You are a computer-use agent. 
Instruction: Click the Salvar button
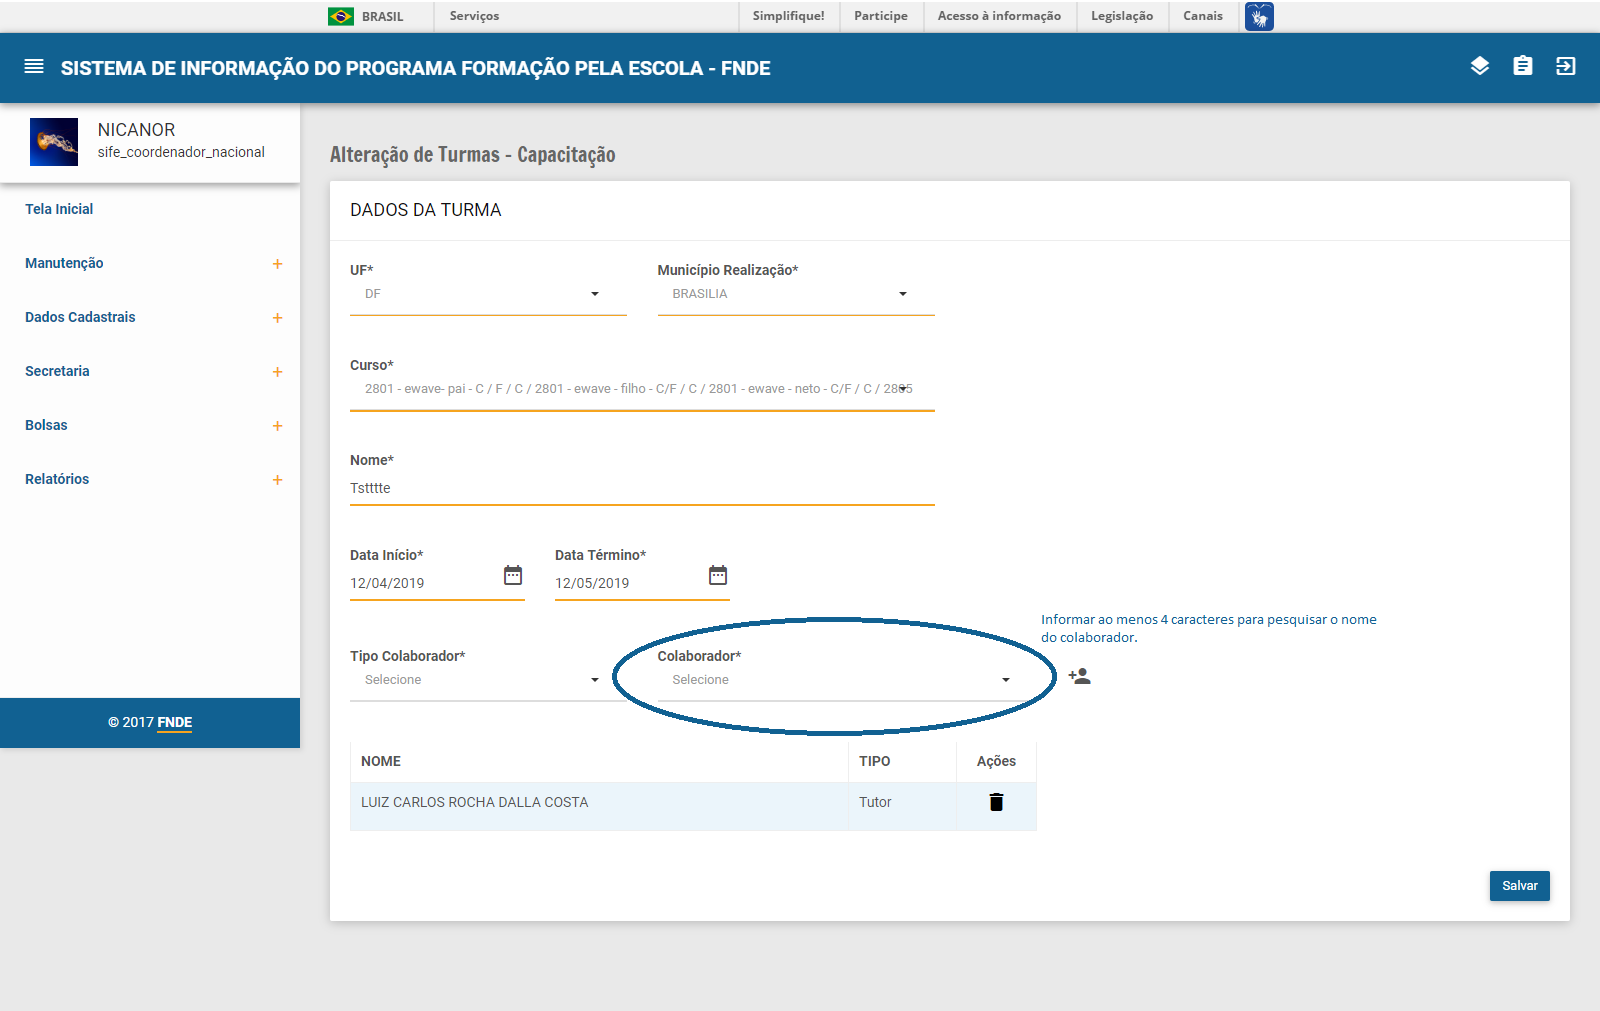coord(1520,886)
